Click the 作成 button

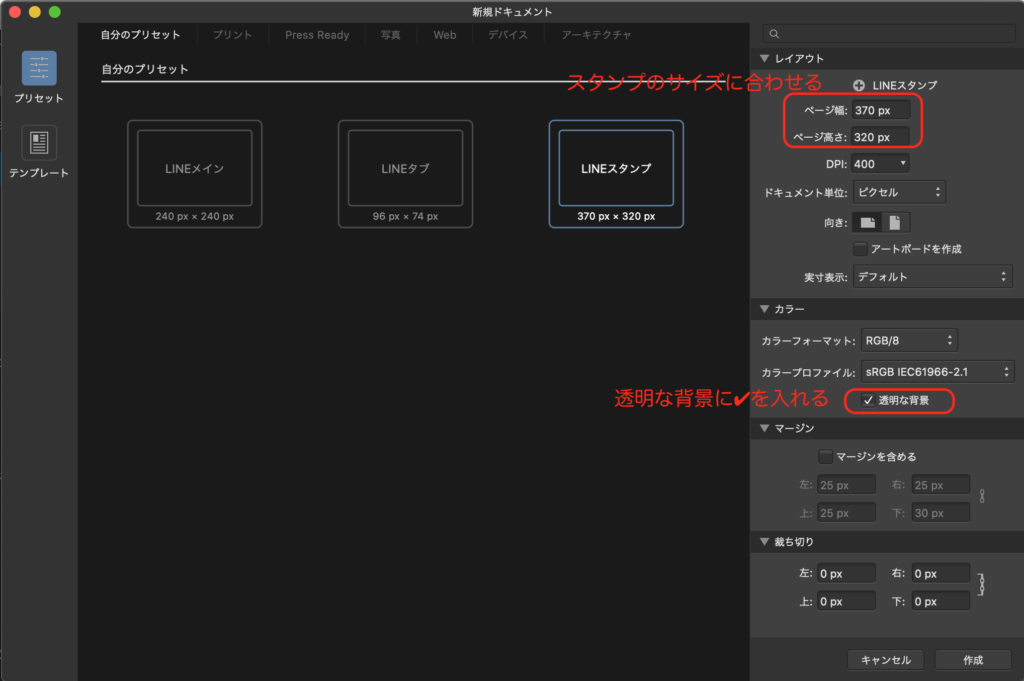973,660
